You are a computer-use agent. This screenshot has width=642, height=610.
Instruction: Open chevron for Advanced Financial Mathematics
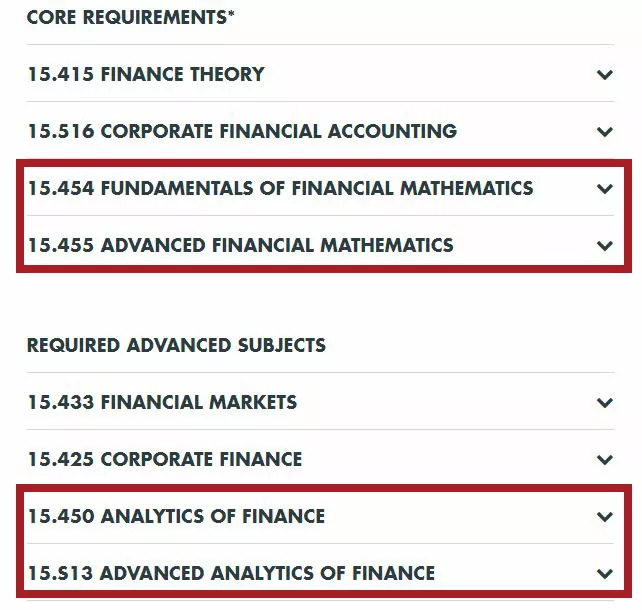[604, 246]
